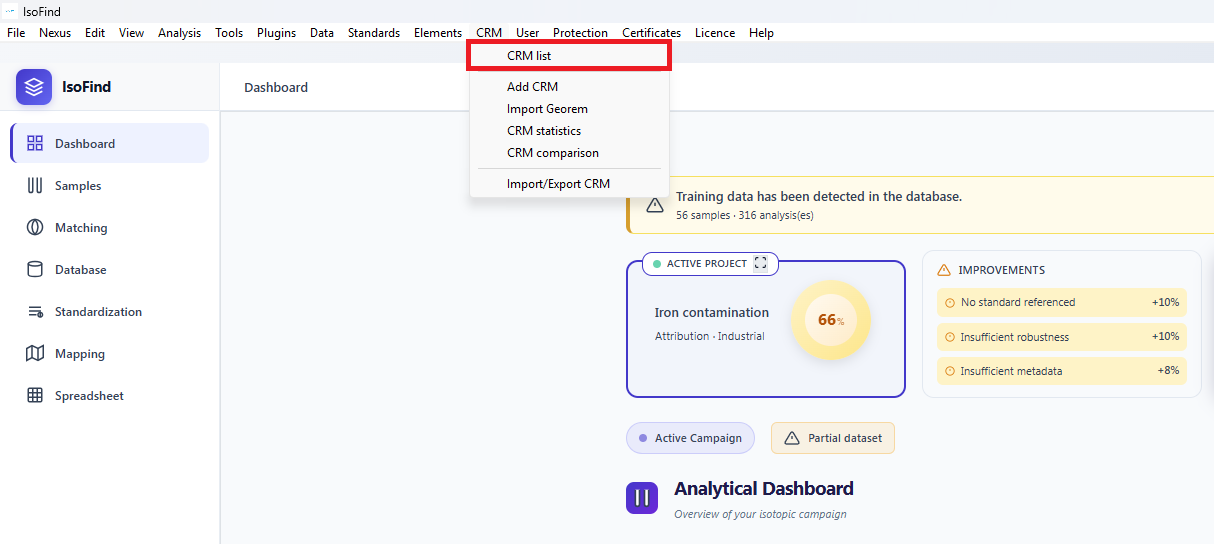Expand the Plugins menu
1214x544 pixels.
point(276,33)
